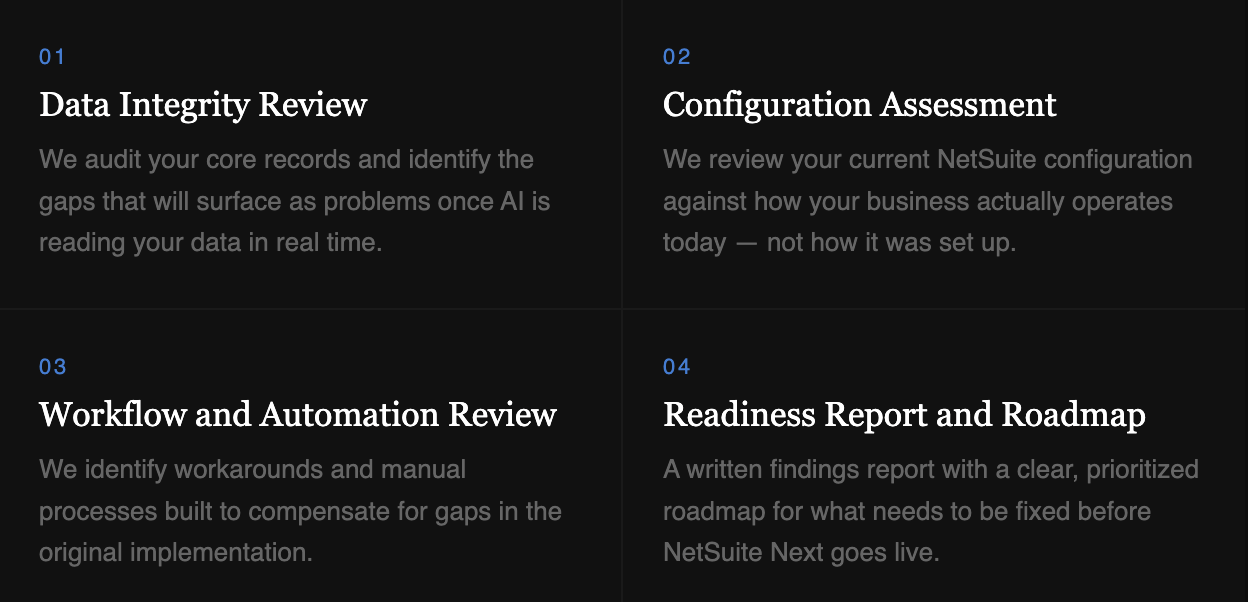Image resolution: width=1248 pixels, height=602 pixels.
Task: Select the Configuration Assessment heading
Action: [x=860, y=105]
